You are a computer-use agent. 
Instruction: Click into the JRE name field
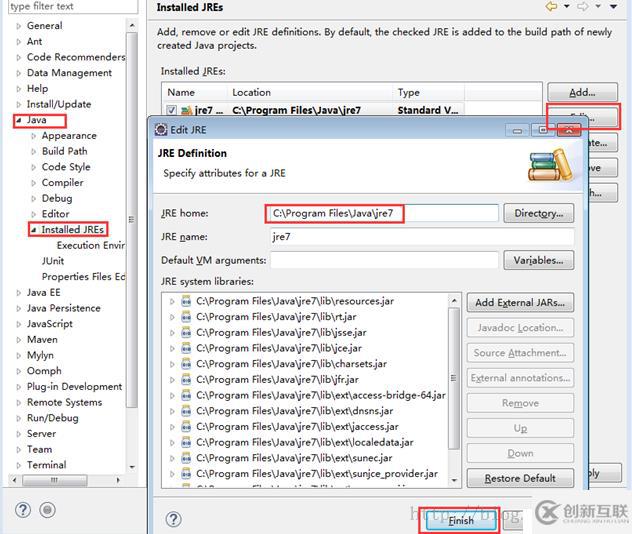422,237
